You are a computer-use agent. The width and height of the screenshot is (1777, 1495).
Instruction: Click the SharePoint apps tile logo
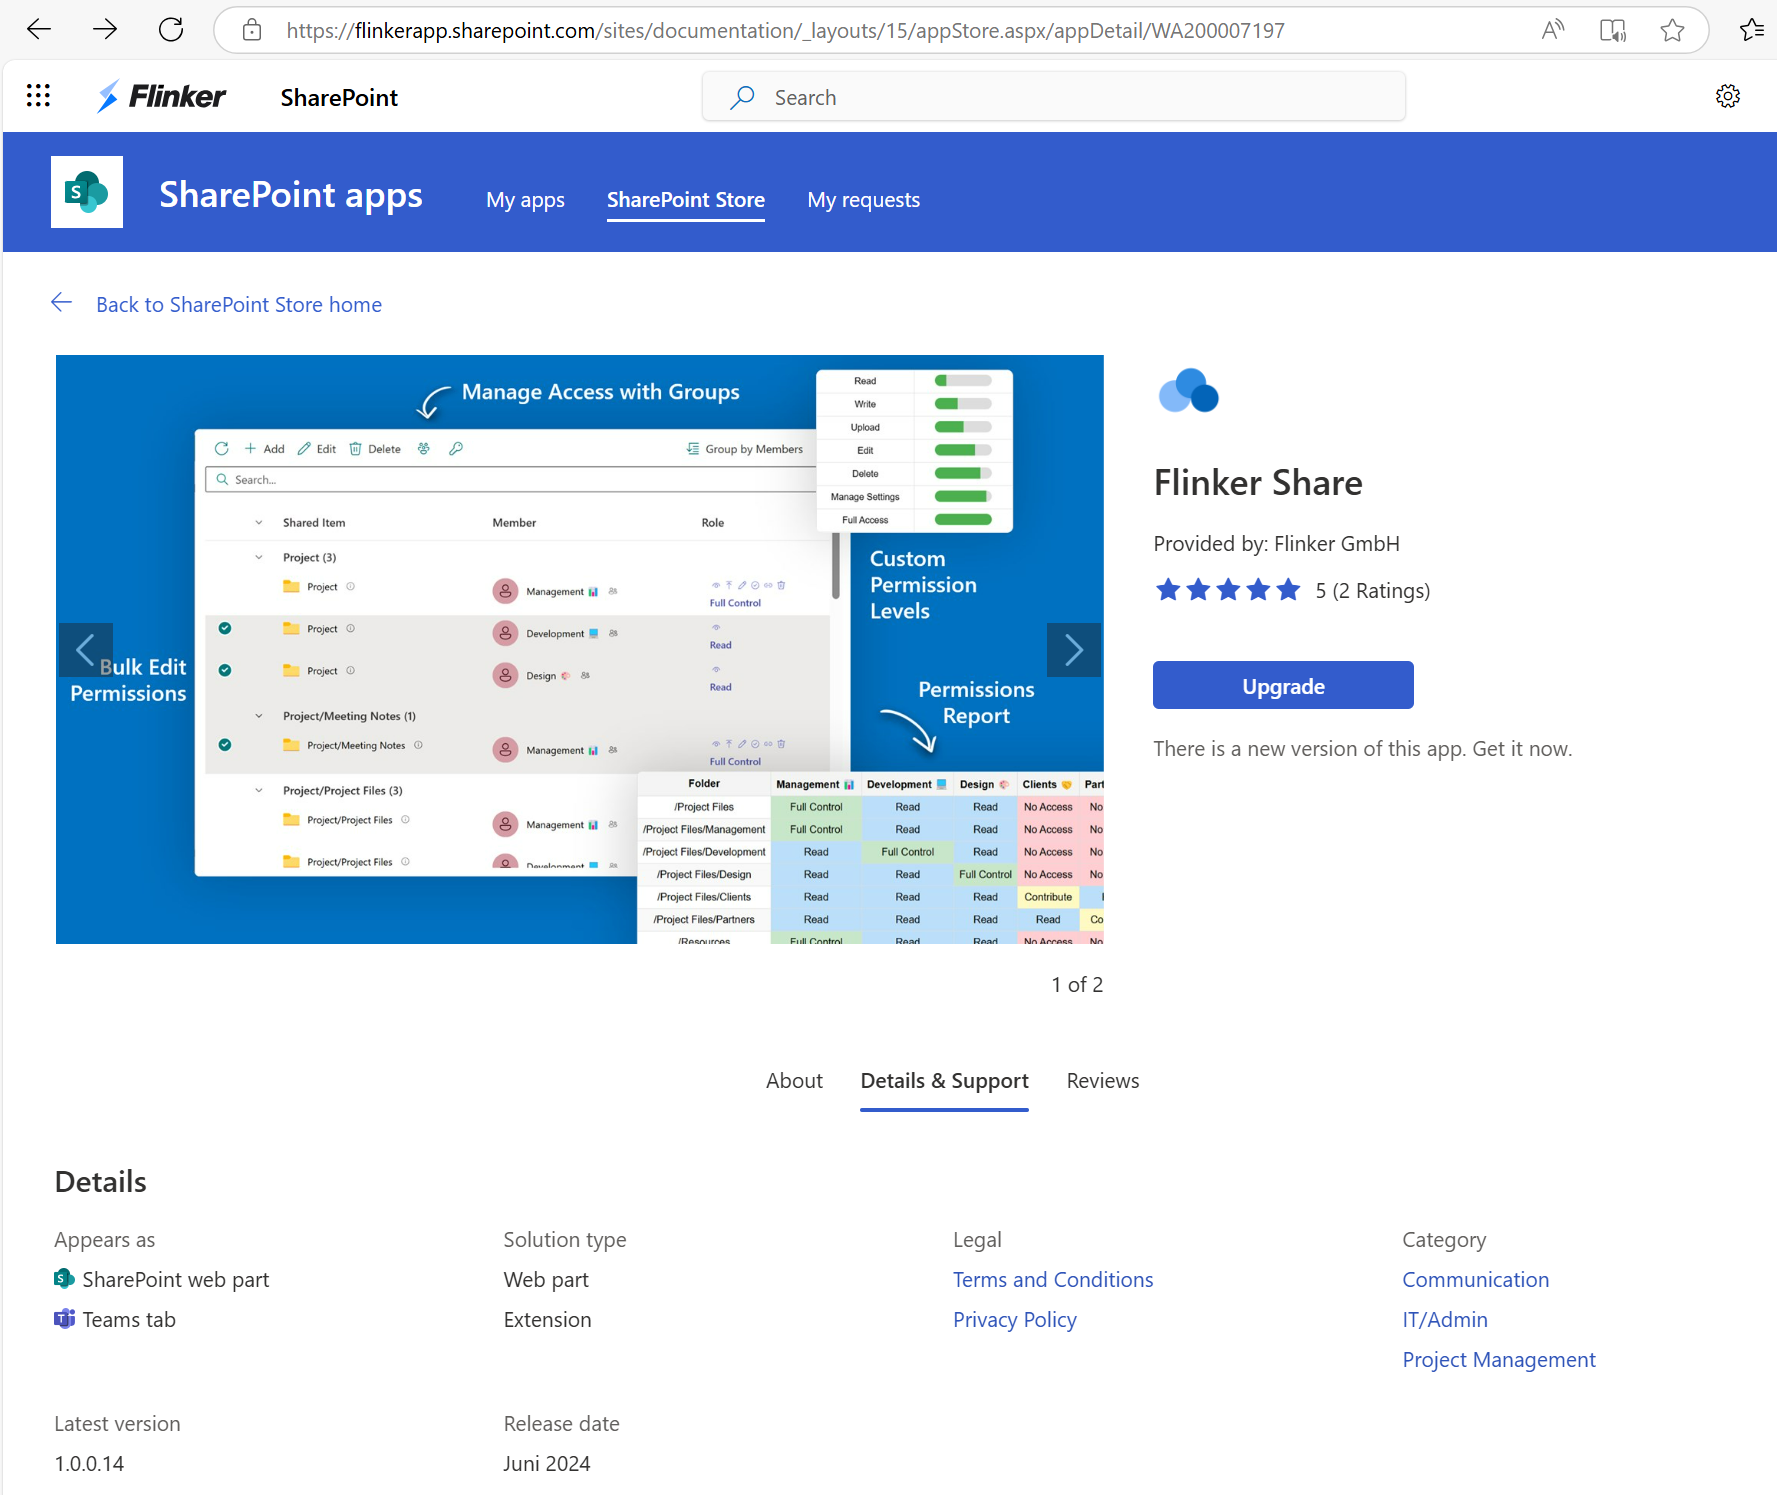[x=86, y=191]
